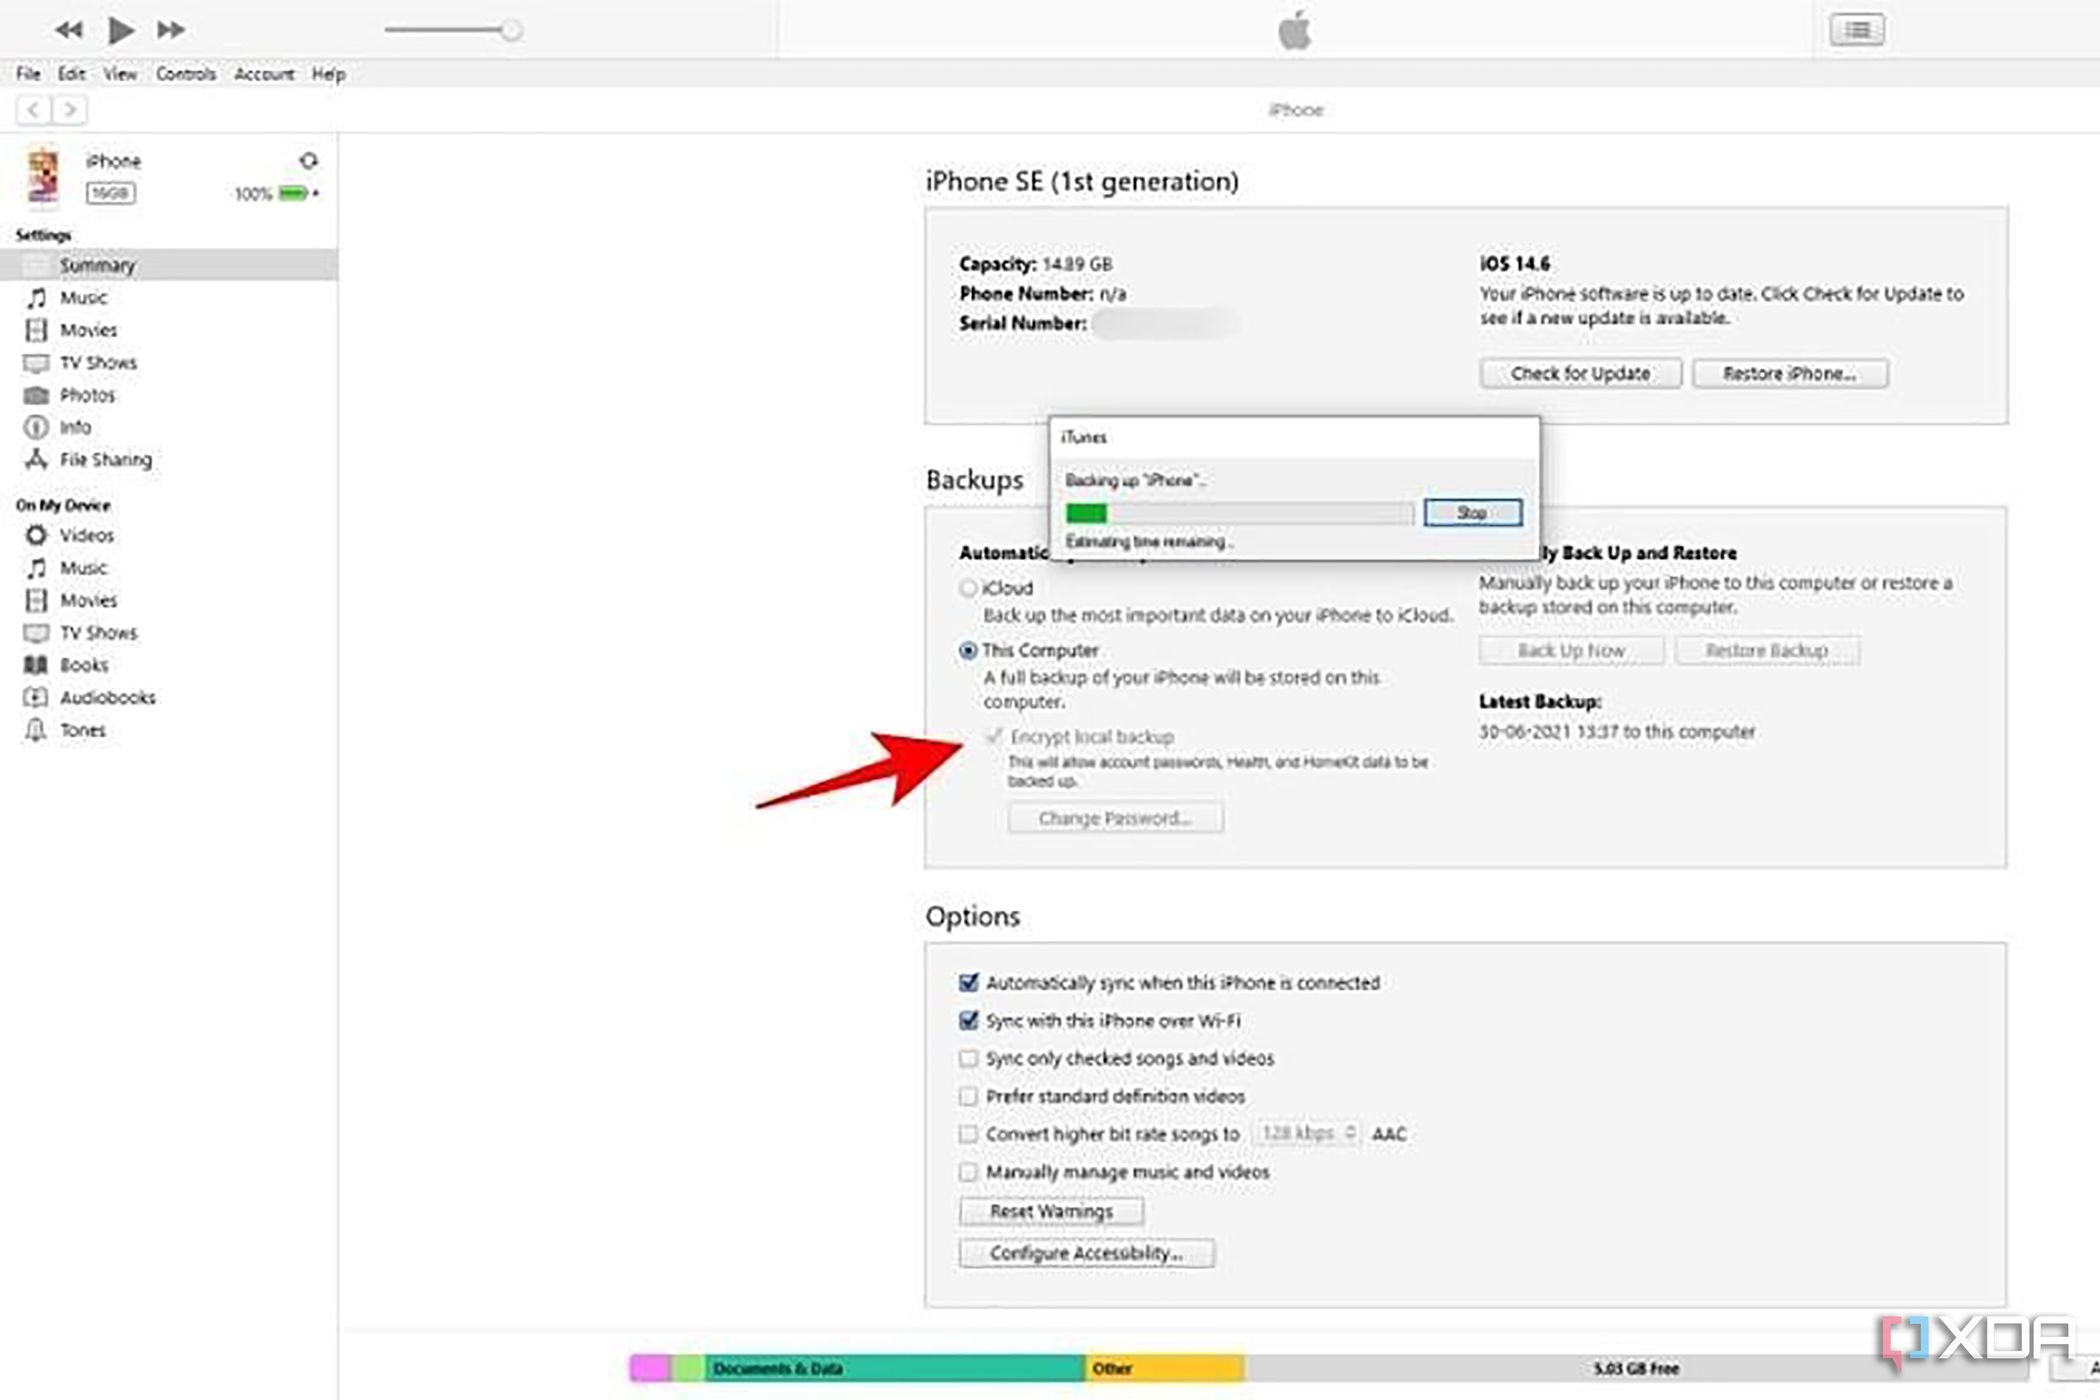This screenshot has height=1400, width=2100.
Task: Click the Movies icon under Settings
Action: 36,330
